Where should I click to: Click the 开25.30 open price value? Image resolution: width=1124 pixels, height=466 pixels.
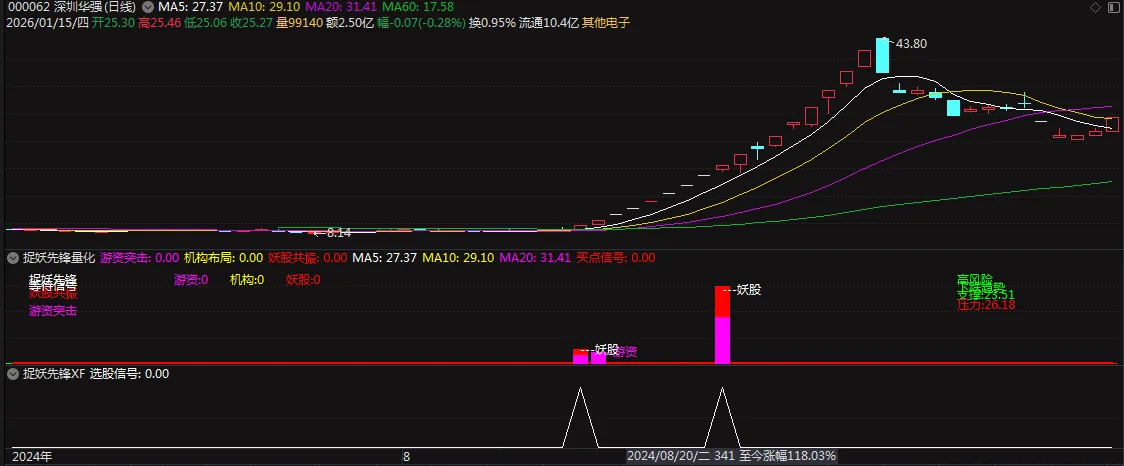(x=114, y=22)
